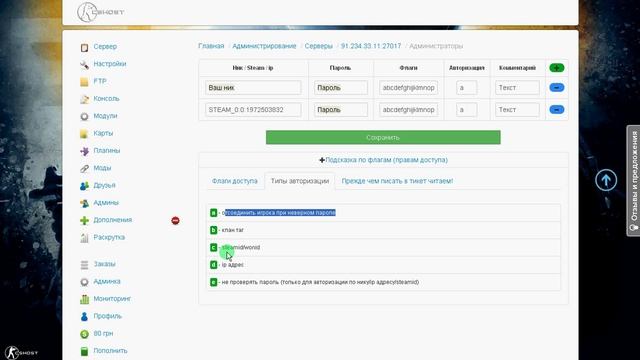Click the Авторизация field in first row
Screen dimensions: 640x360
click(x=467, y=88)
